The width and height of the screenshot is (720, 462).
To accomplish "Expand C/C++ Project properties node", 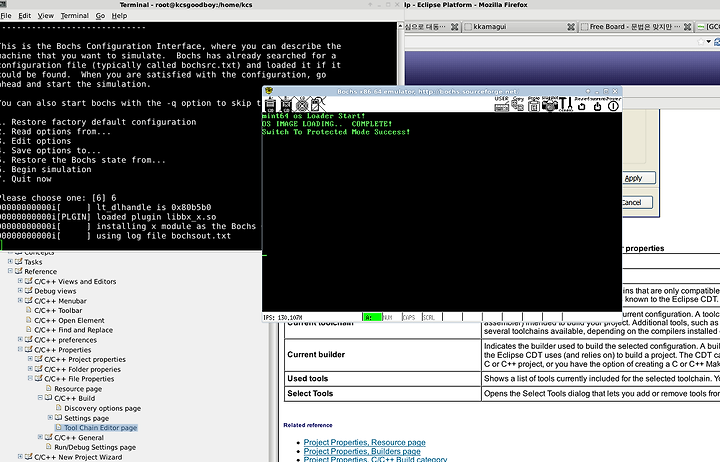I will [x=30, y=359].
